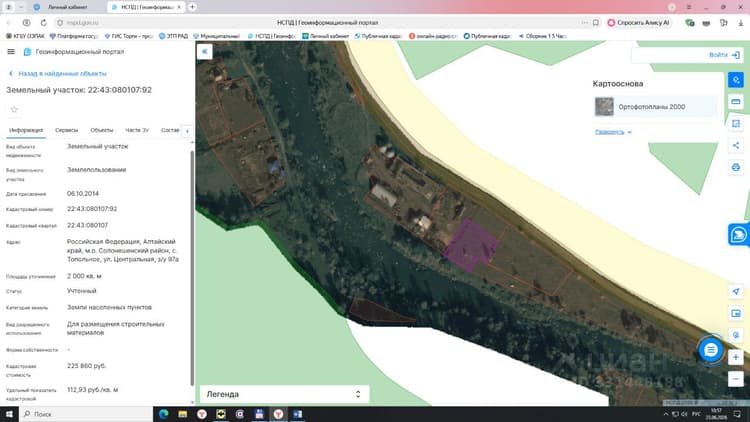
Task: Expand the Развернуть basemap list
Action: pyautogui.click(x=613, y=132)
